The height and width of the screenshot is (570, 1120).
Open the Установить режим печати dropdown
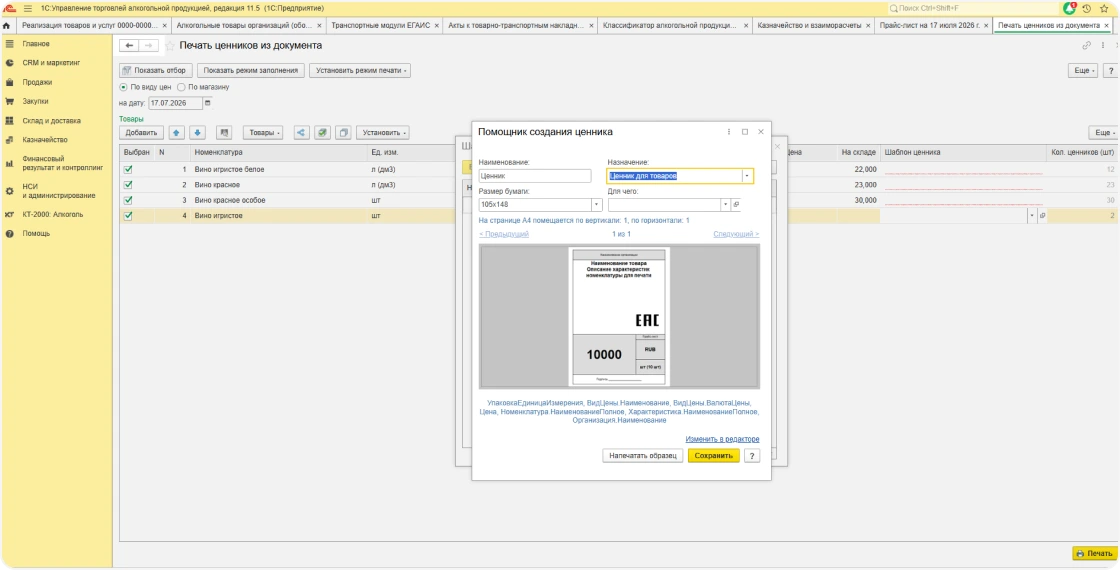tap(360, 71)
